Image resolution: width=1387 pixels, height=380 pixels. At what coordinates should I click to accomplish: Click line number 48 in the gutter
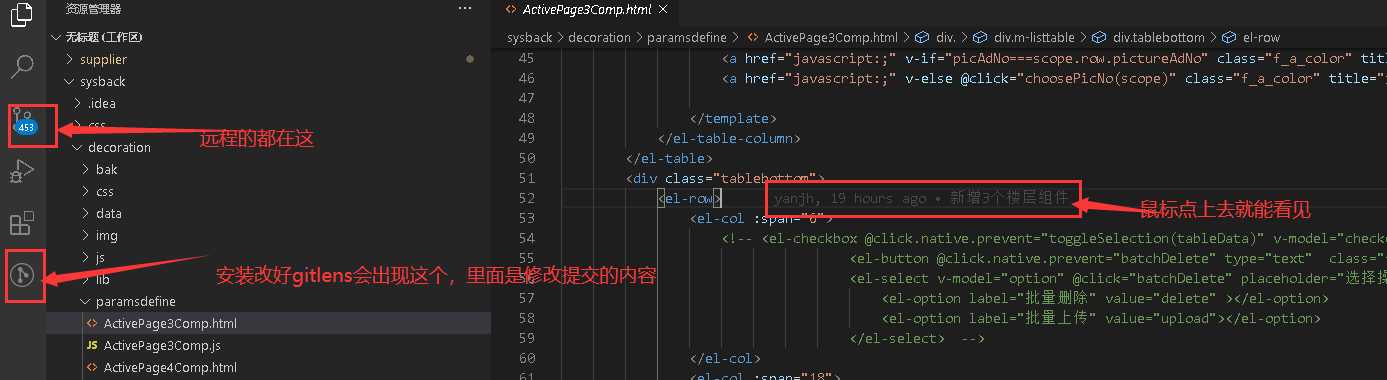point(527,118)
